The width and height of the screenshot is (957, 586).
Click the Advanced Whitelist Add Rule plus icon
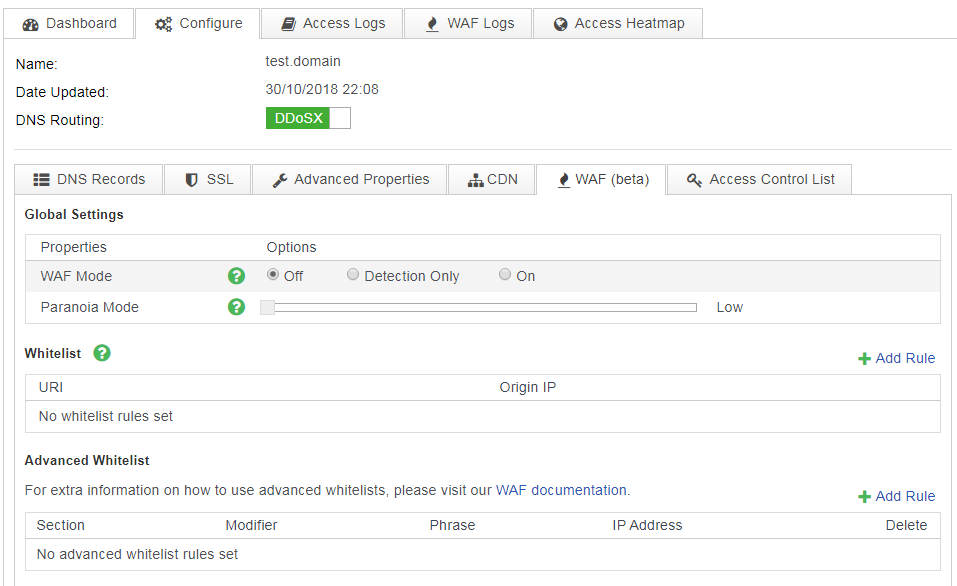865,497
